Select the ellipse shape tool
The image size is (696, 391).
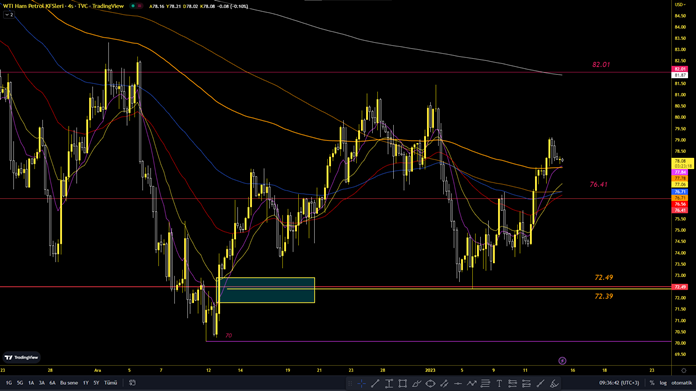click(x=430, y=383)
